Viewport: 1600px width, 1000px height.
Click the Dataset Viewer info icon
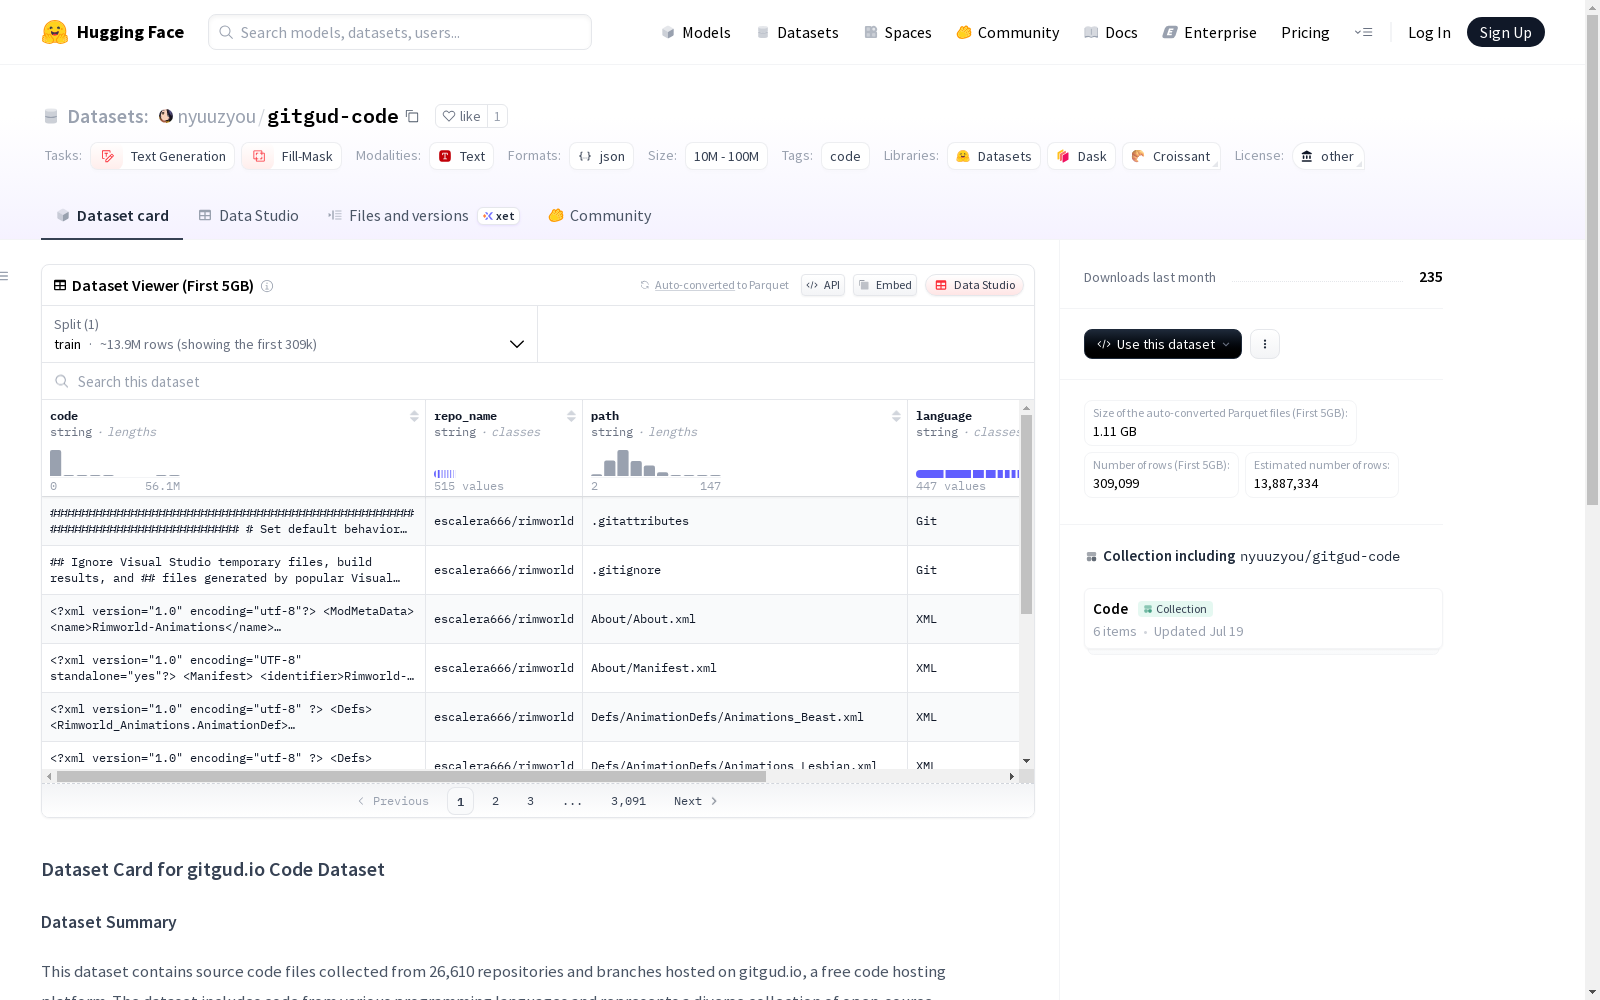(267, 286)
